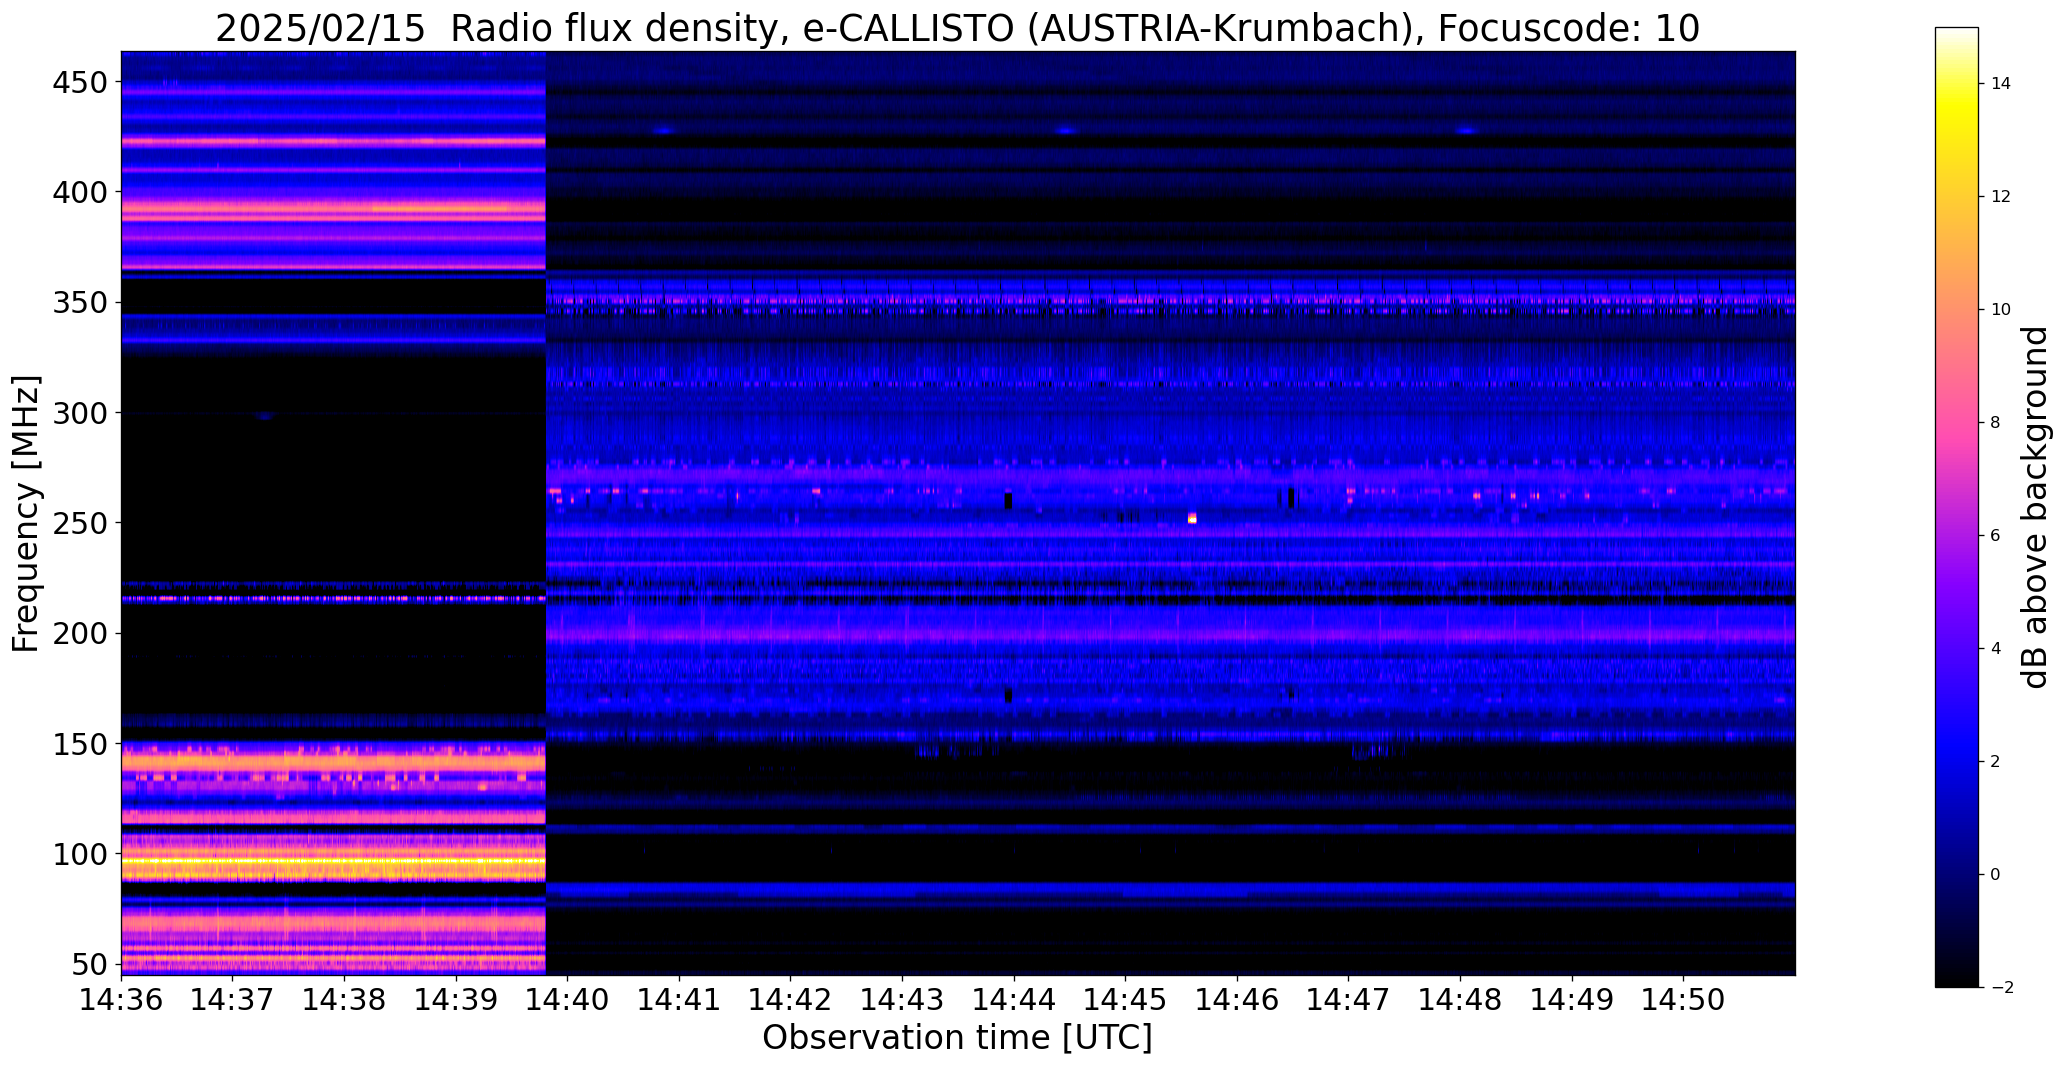Image resolution: width=2066 pixels, height=1067 pixels.
Task: Click the 250 frequency tick label
Action: click(79, 523)
